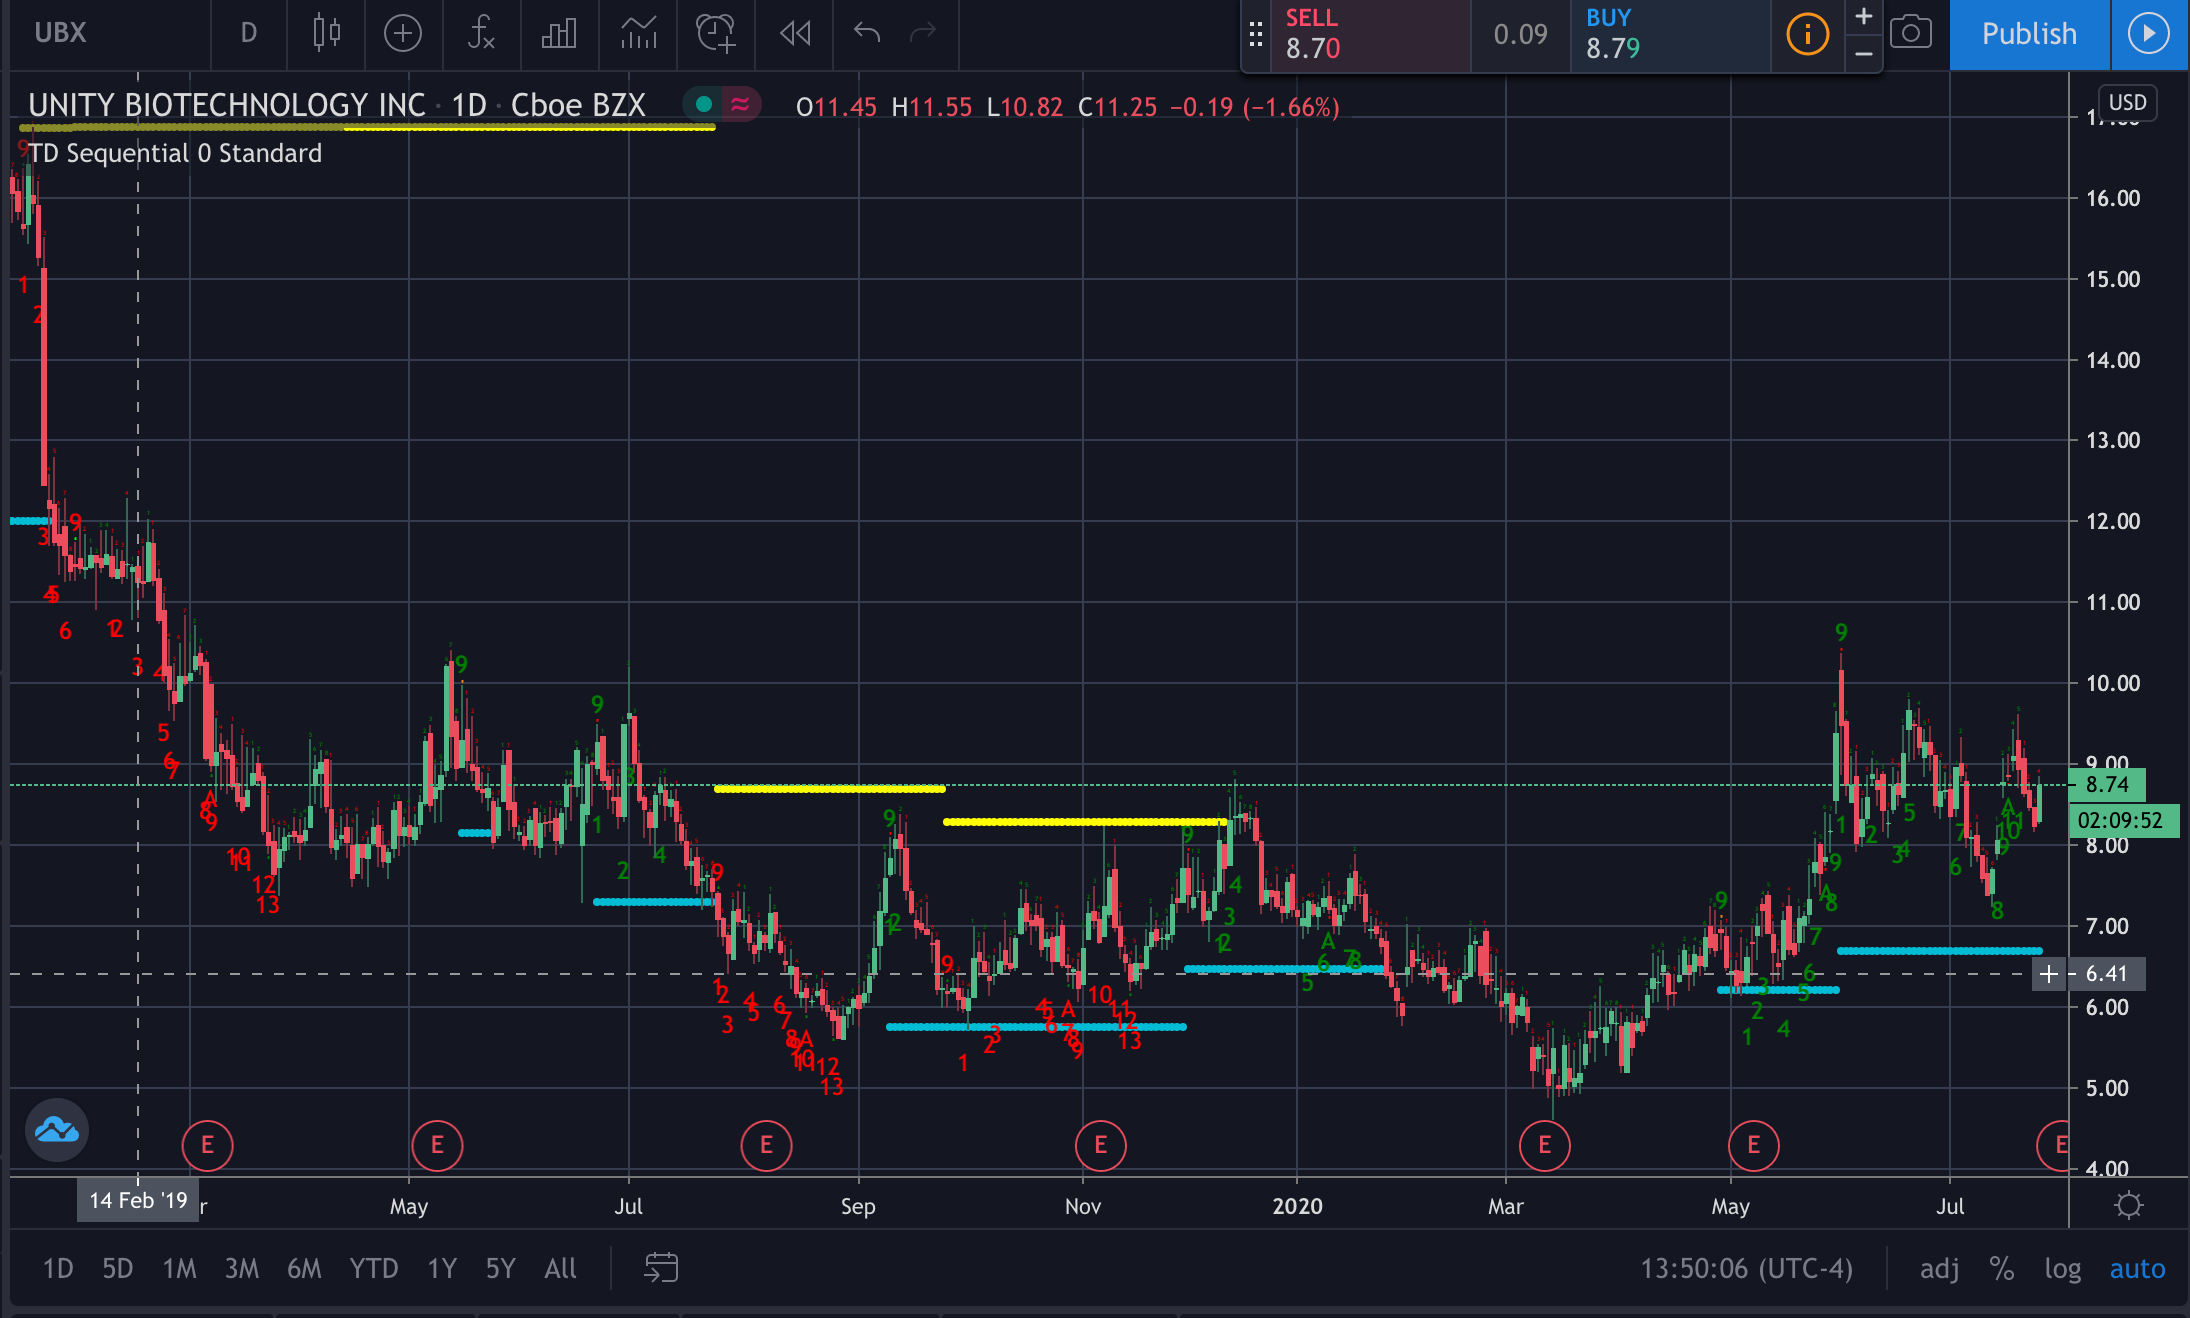Open the indicators fx menu

coord(481,33)
